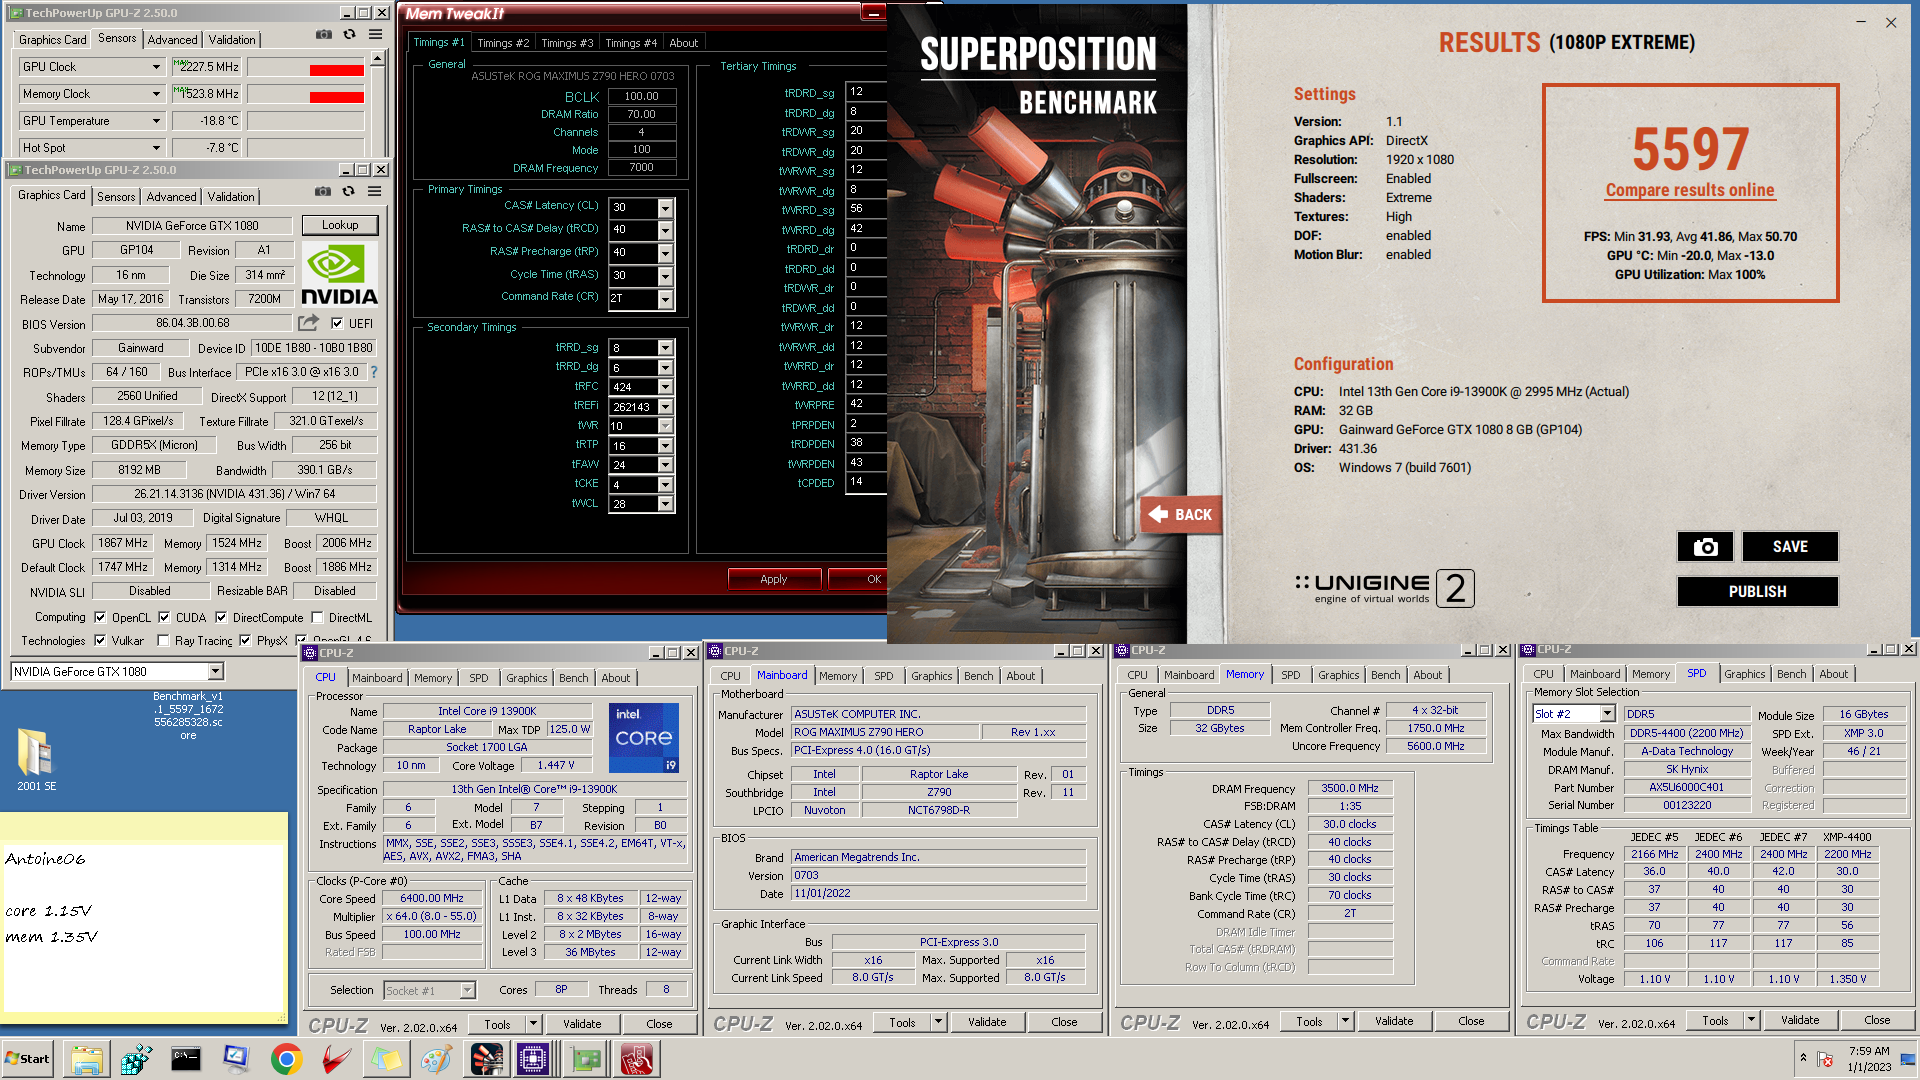1920x1080 pixels.
Task: Click the BIOS share/export arrow icon
Action: (x=308, y=323)
